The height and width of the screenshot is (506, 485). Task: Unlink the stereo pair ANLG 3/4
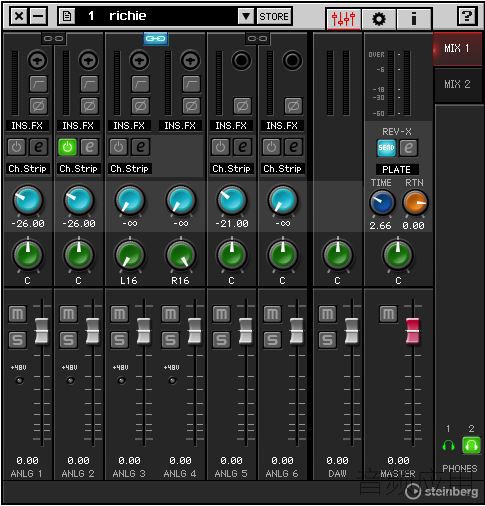coord(155,39)
